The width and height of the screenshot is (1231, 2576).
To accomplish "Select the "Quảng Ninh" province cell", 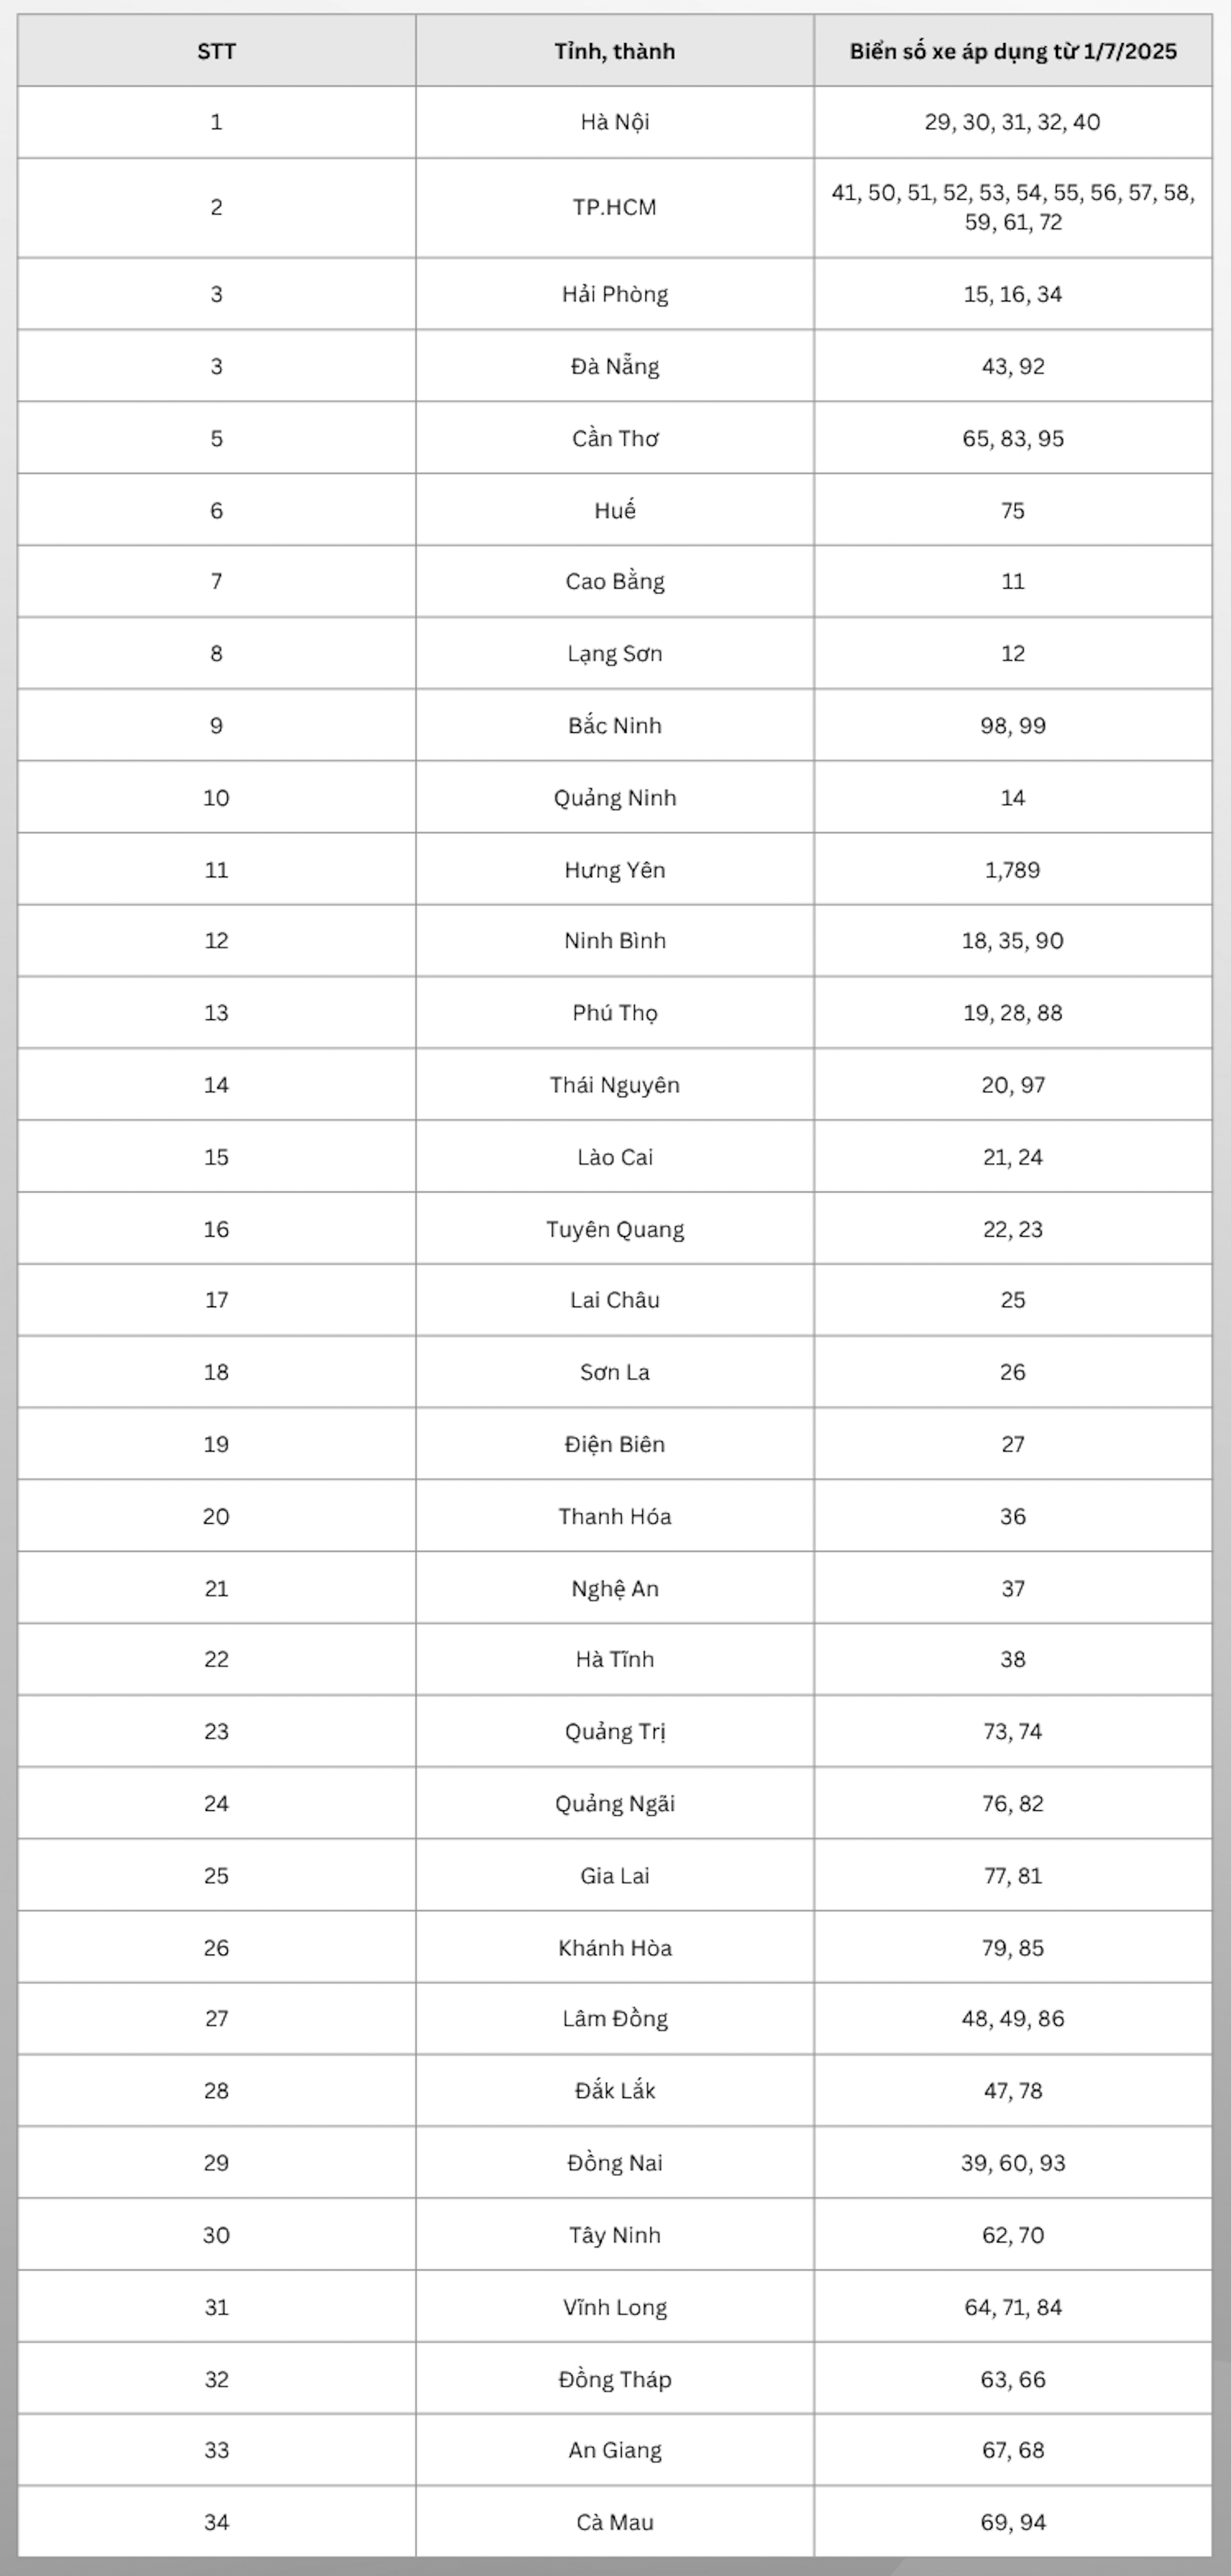I will point(614,797).
